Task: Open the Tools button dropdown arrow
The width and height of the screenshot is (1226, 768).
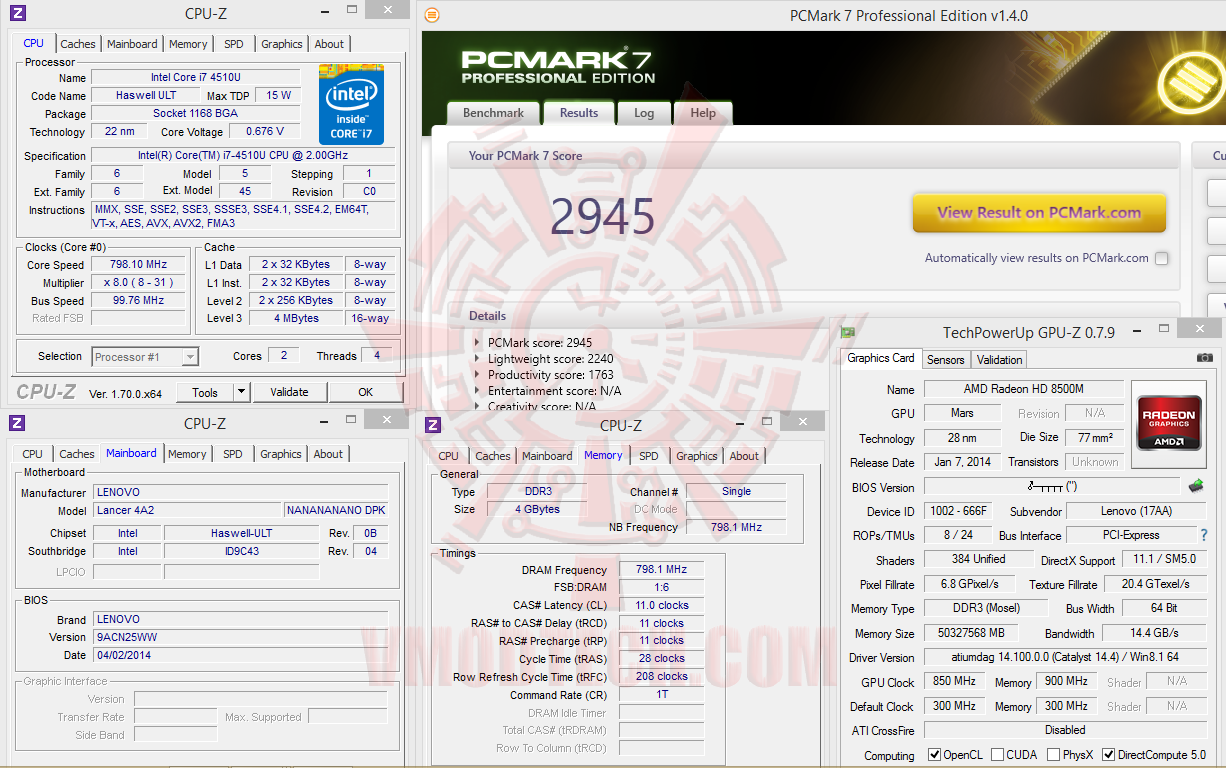Action: tap(241, 392)
